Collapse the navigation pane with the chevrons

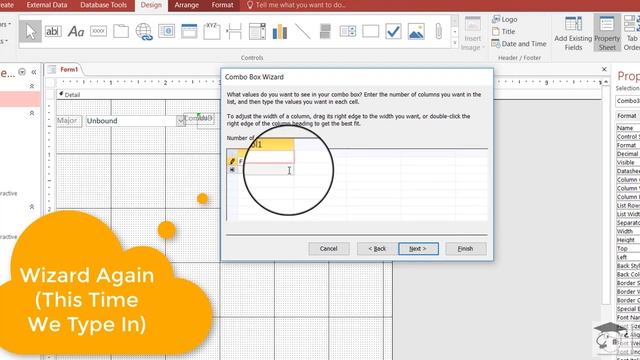coord(34,72)
